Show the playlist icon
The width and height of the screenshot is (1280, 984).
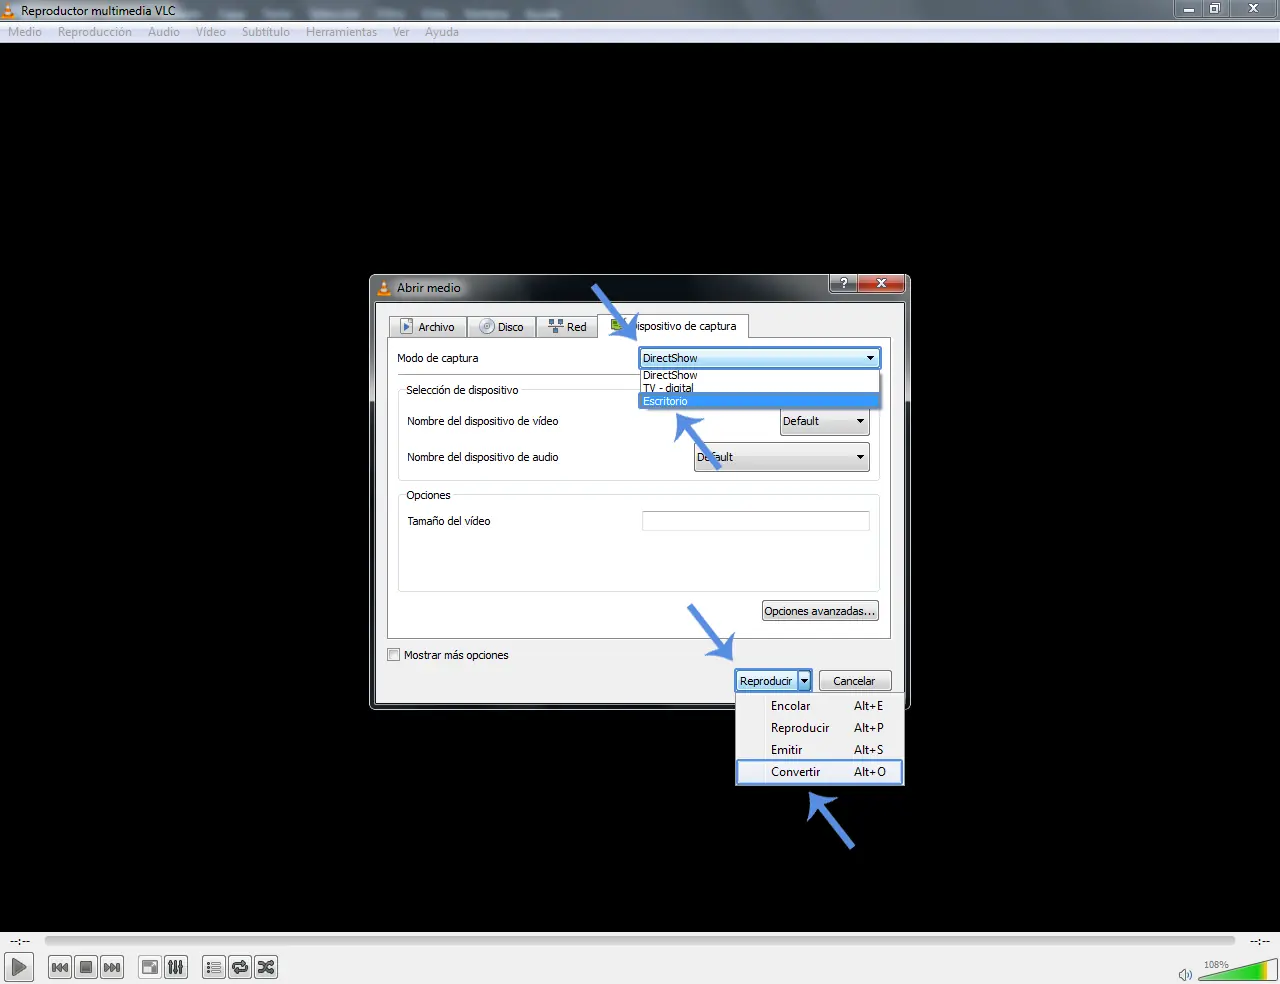point(213,967)
